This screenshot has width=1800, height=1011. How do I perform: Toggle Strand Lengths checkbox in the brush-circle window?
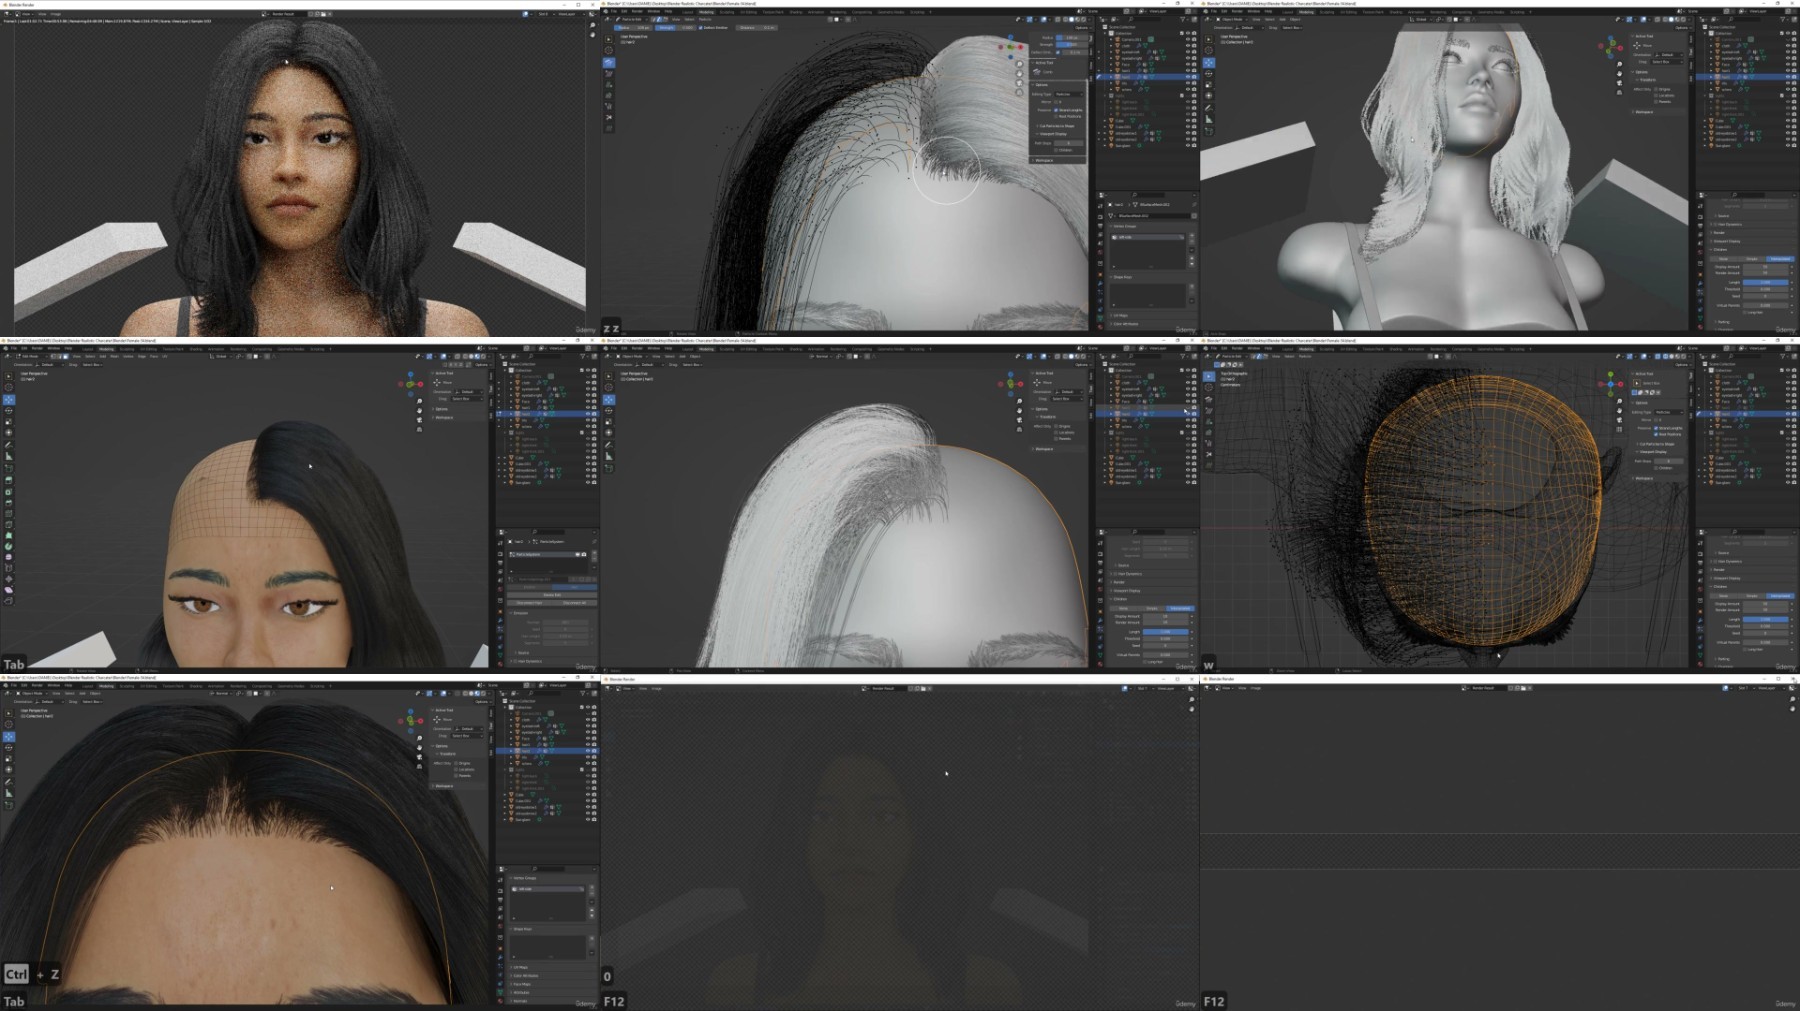1058,110
